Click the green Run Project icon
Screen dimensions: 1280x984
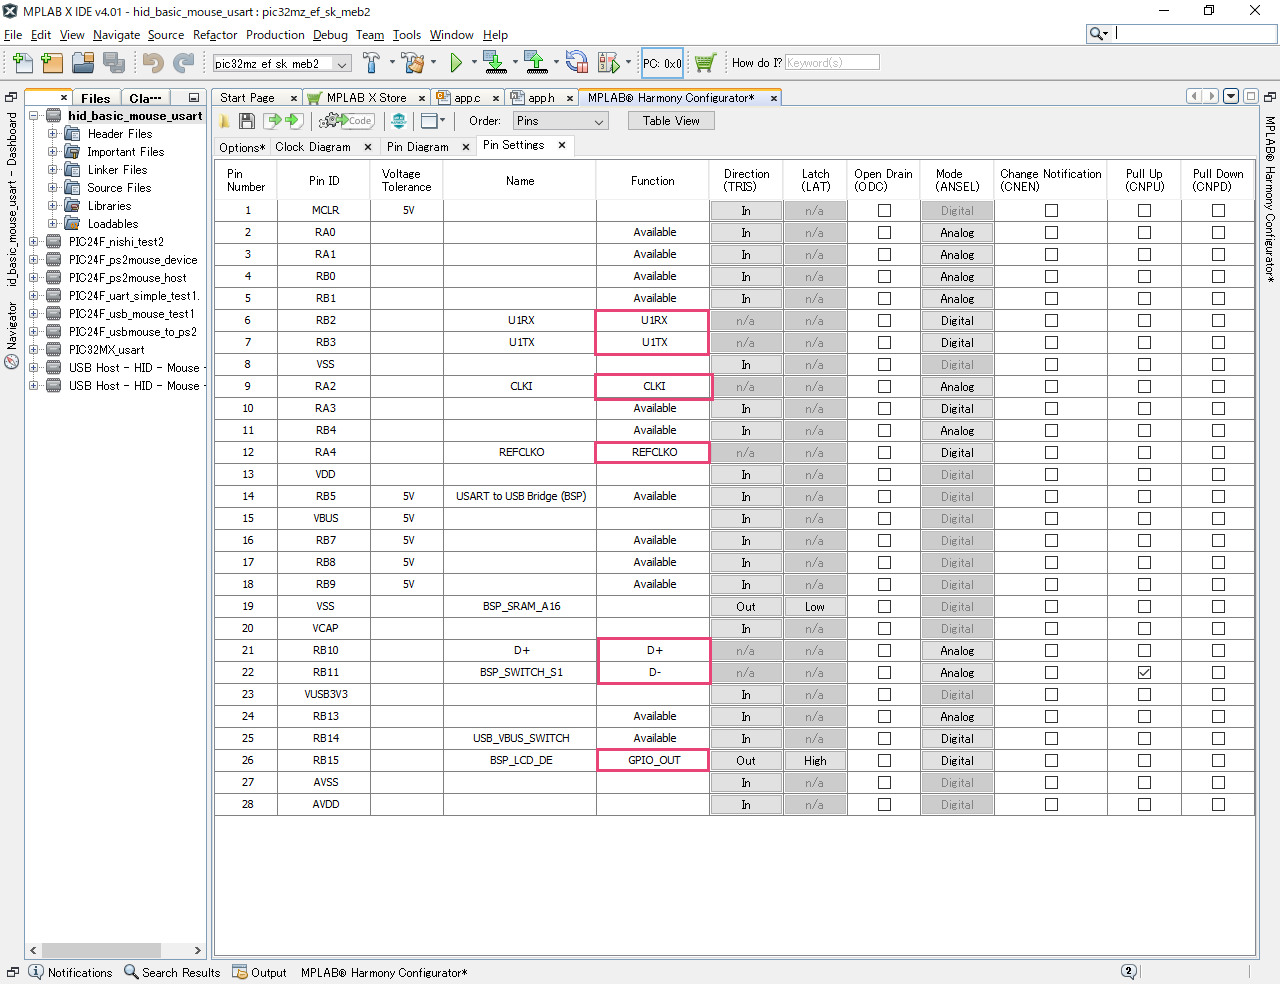pos(456,63)
